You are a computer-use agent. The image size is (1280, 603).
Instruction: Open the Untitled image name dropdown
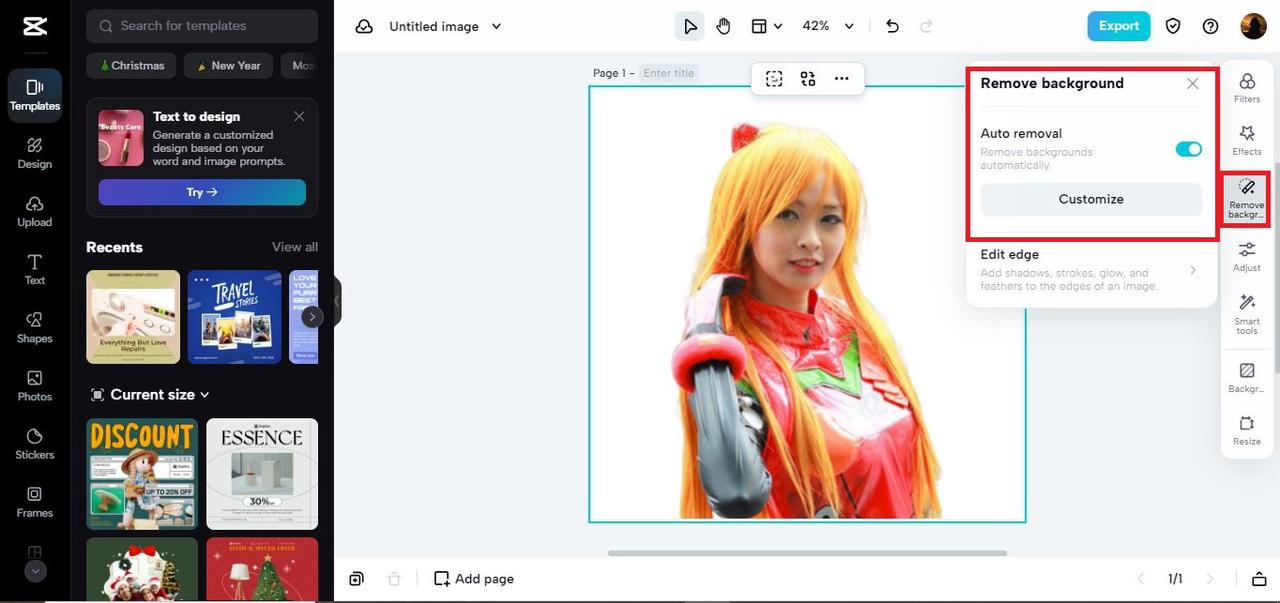(445, 27)
